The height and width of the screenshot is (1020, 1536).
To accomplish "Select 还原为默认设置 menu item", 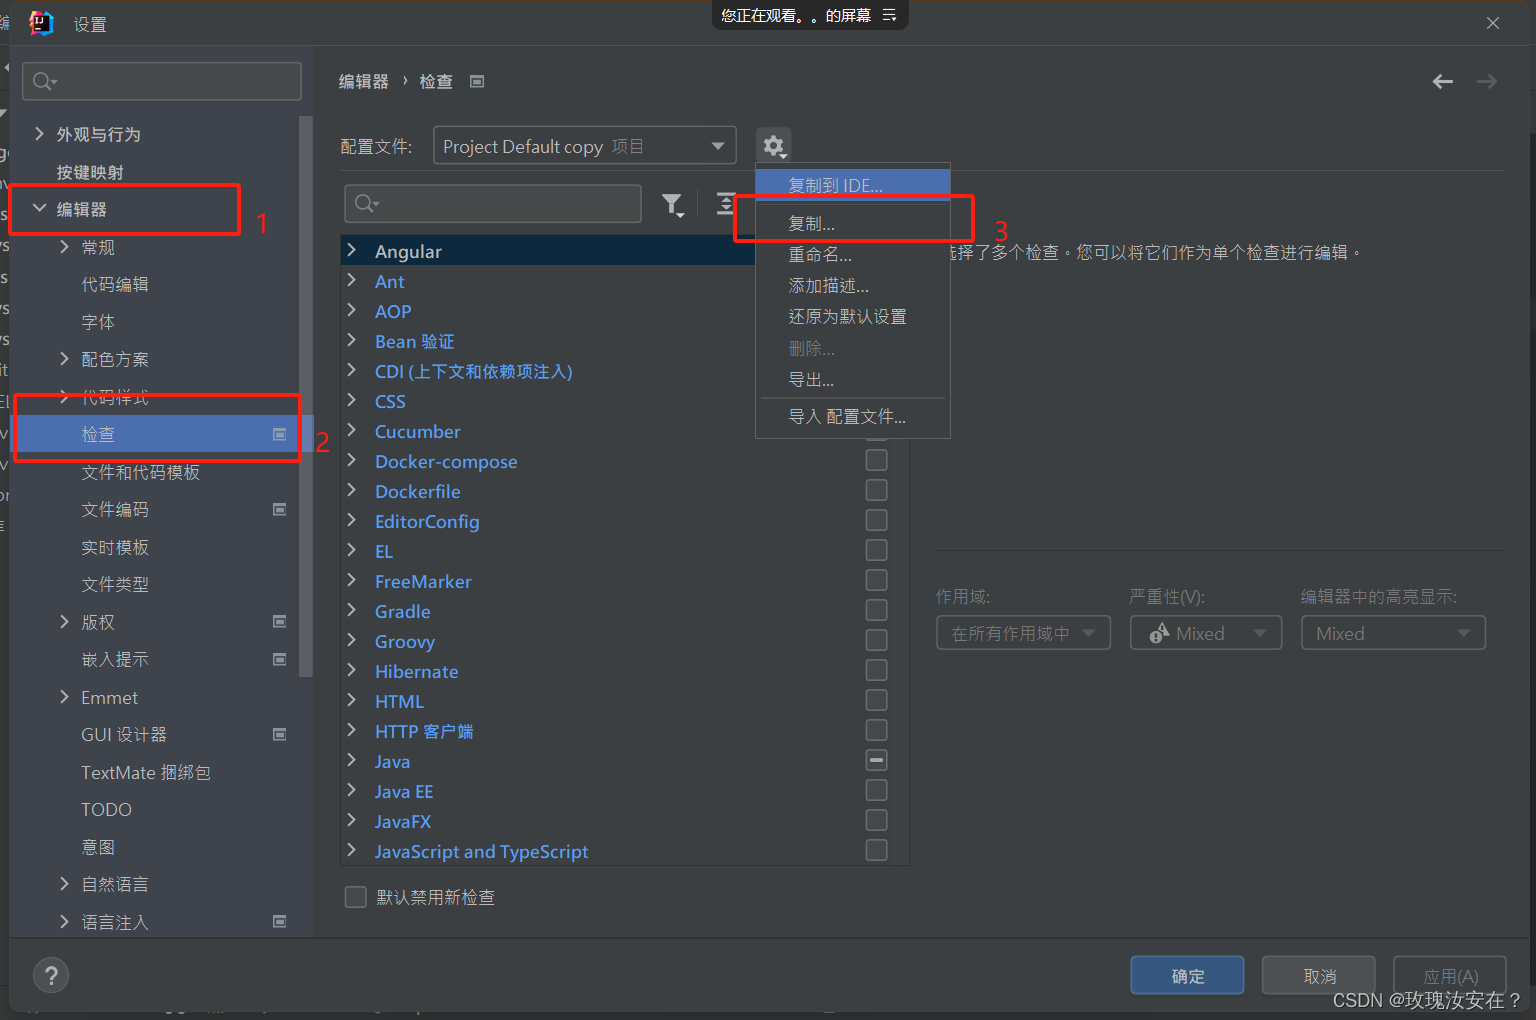I will pyautogui.click(x=852, y=316).
